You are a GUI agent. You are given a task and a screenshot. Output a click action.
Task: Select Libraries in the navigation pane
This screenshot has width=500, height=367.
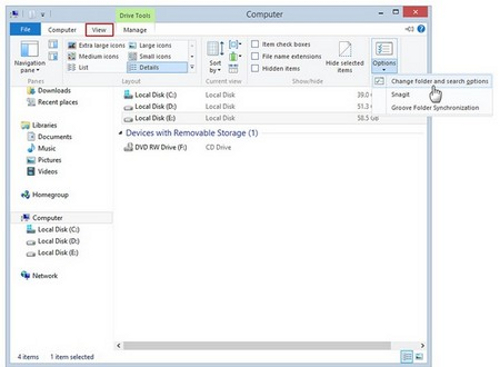click(39, 125)
